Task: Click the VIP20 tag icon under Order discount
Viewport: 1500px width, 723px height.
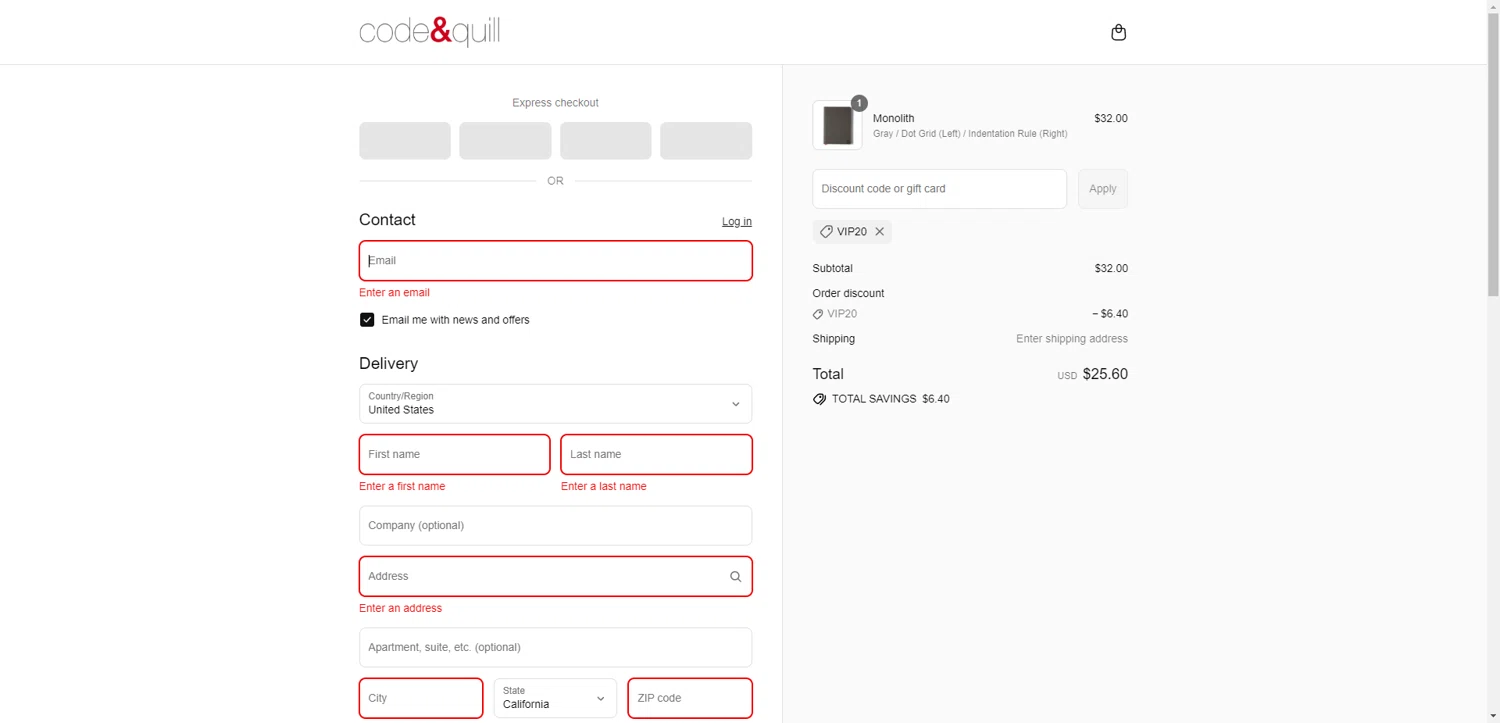Action: point(818,314)
